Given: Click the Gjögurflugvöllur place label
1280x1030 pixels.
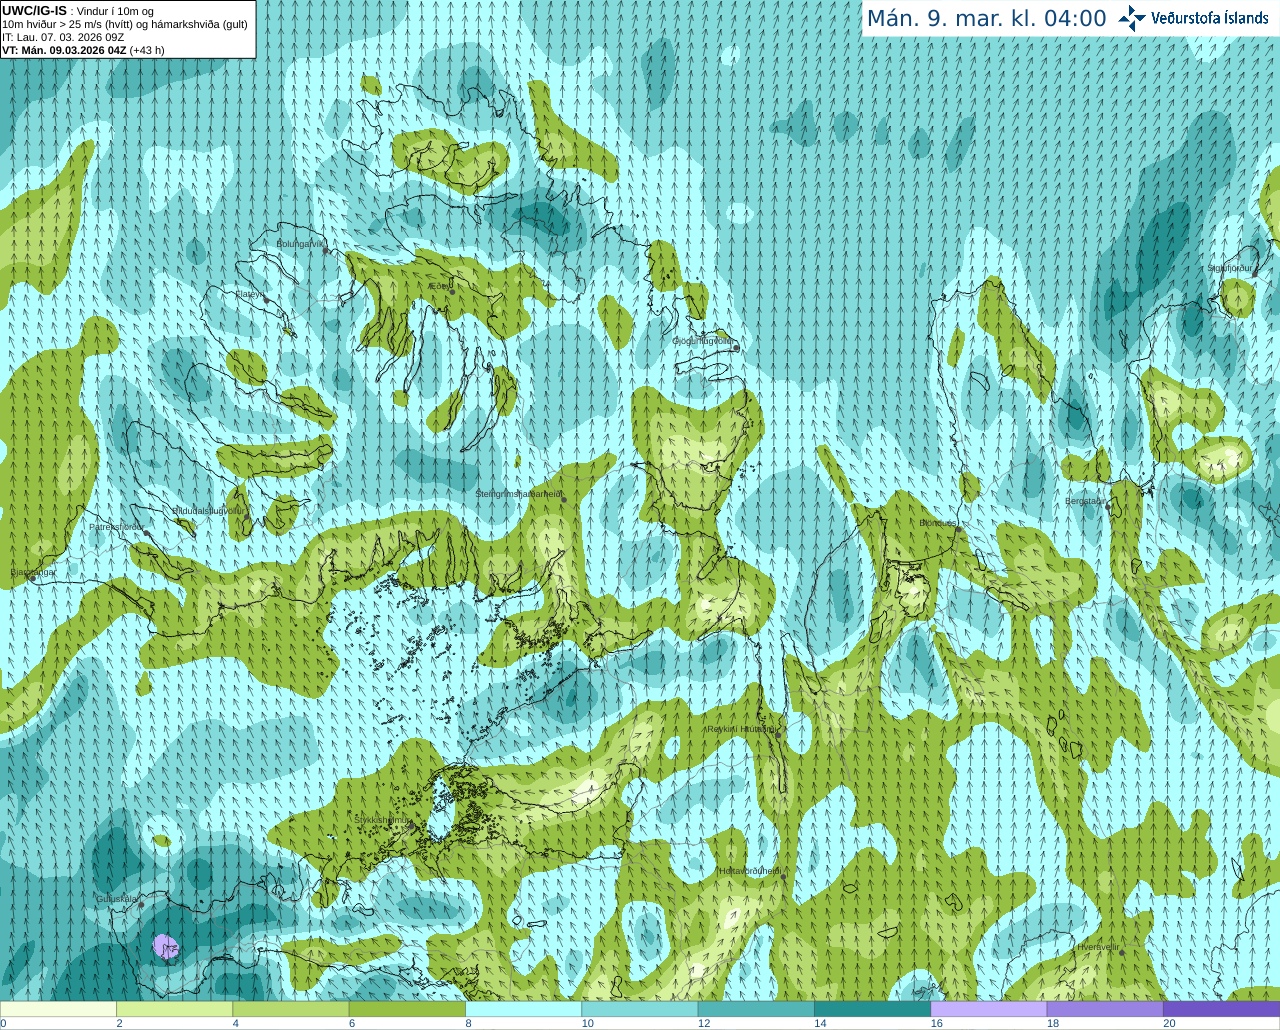Looking at the screenshot, I should 703,341.
